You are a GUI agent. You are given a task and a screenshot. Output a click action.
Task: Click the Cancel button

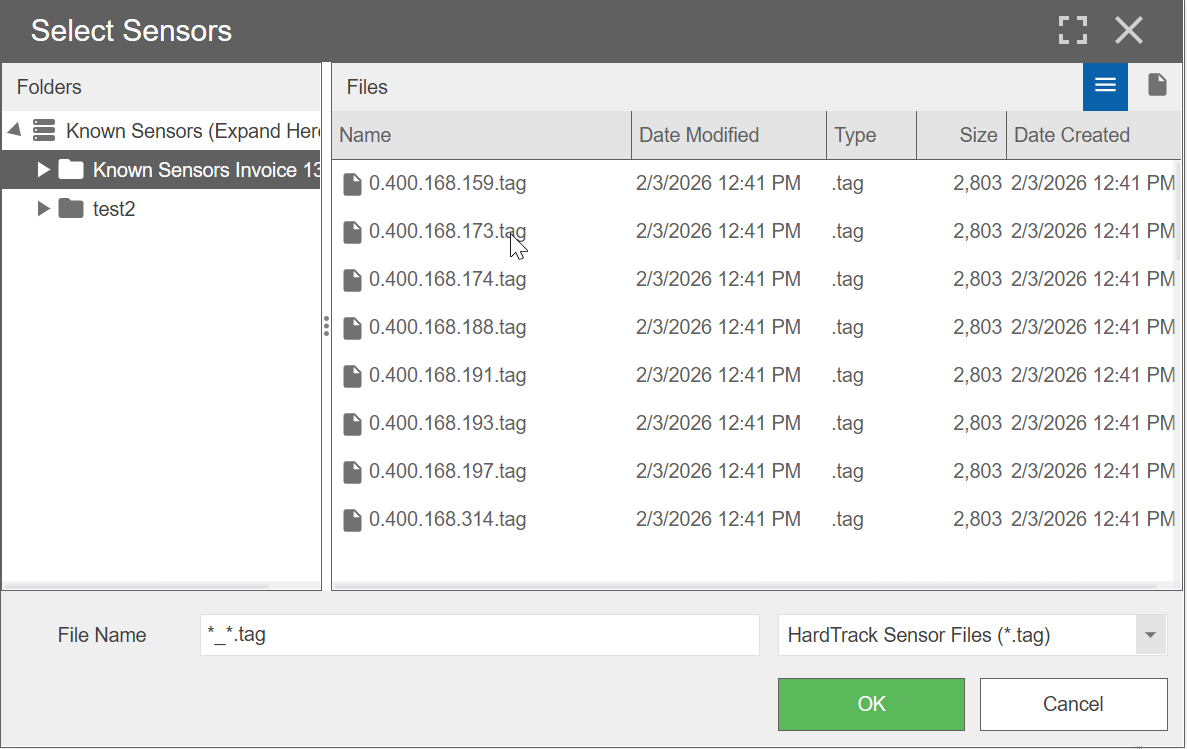coord(1073,704)
